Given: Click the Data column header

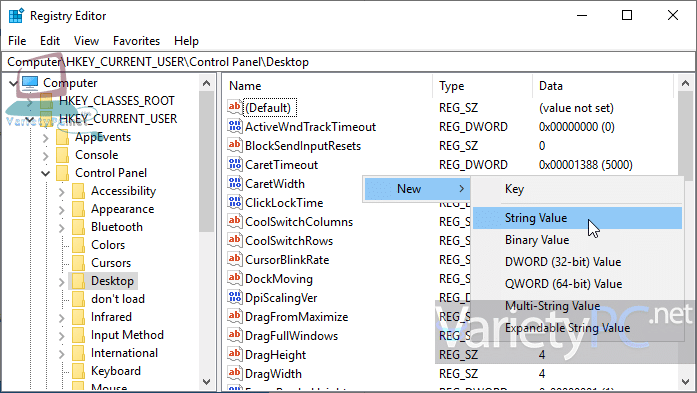Looking at the screenshot, I should (x=604, y=86).
